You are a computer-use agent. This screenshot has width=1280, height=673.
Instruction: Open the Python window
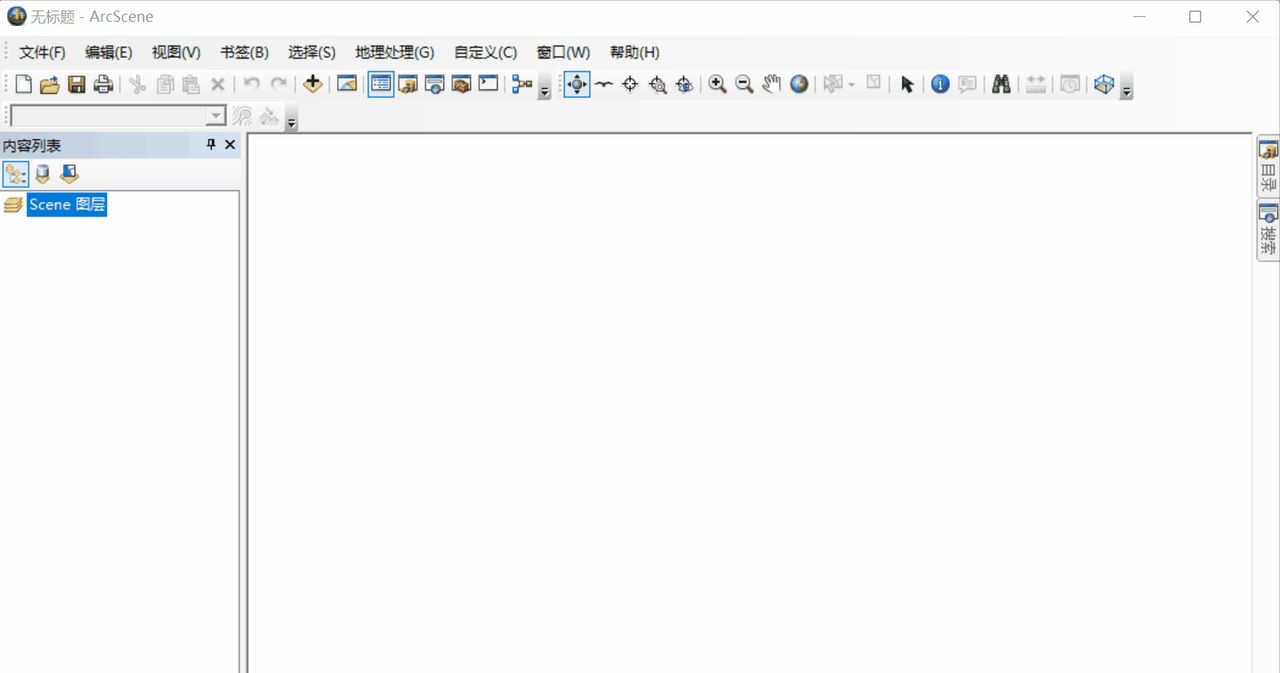tap(487, 84)
